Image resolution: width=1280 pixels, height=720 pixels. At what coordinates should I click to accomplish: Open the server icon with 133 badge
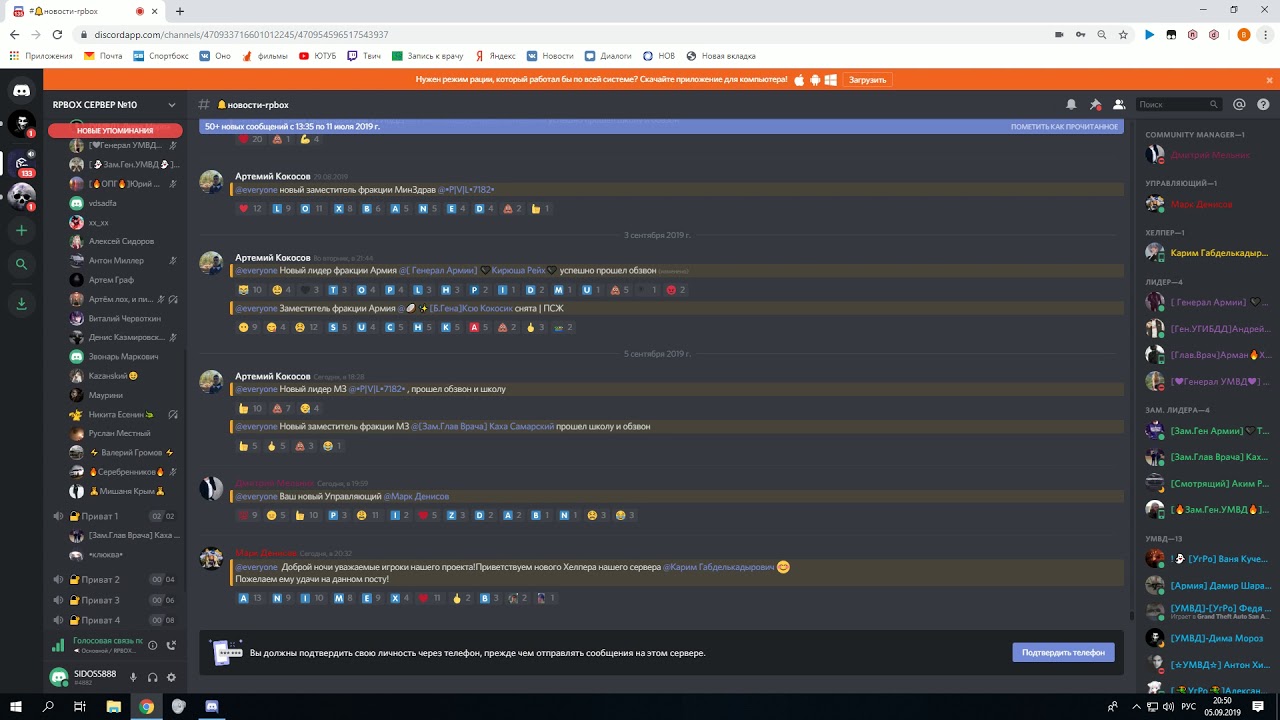tap(21, 161)
